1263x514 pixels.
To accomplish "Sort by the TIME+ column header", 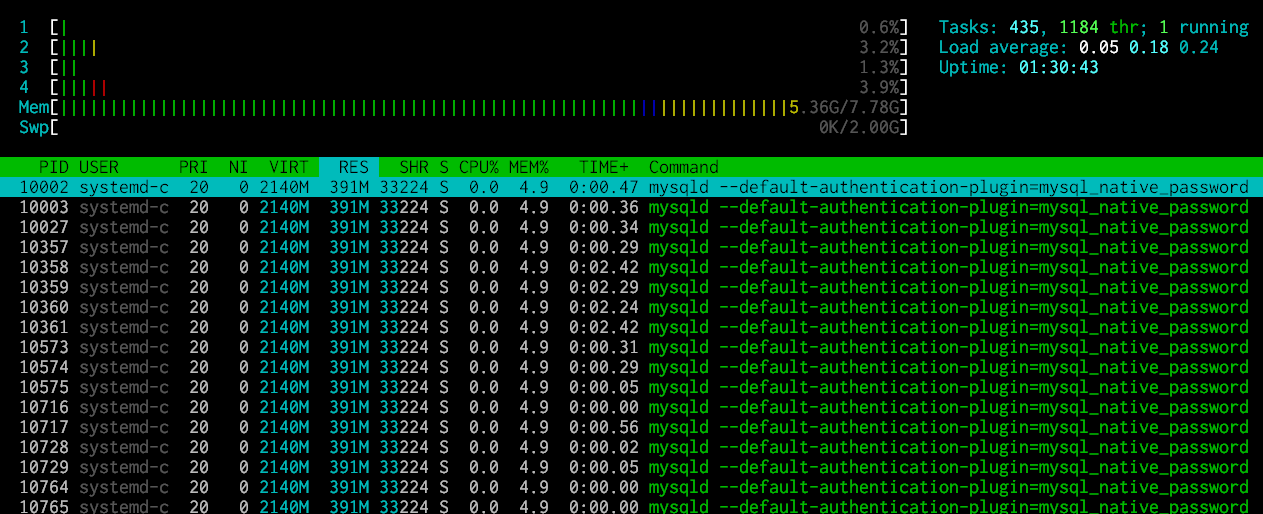I will coord(604,167).
